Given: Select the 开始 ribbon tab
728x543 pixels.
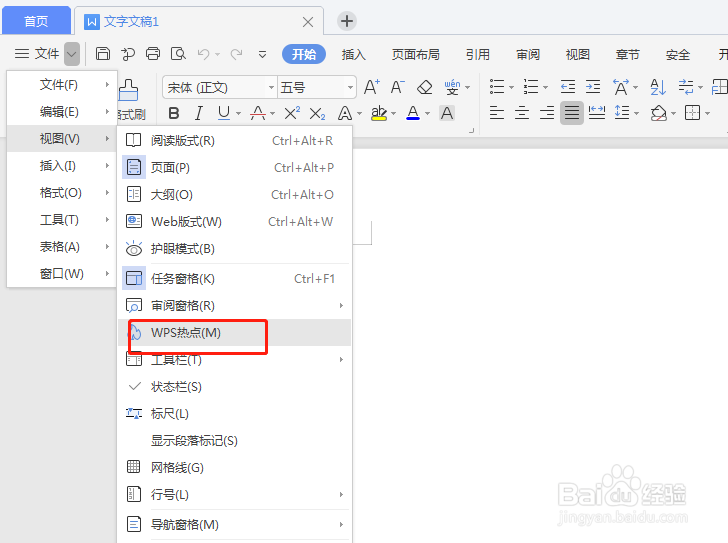Looking at the screenshot, I should [304, 54].
